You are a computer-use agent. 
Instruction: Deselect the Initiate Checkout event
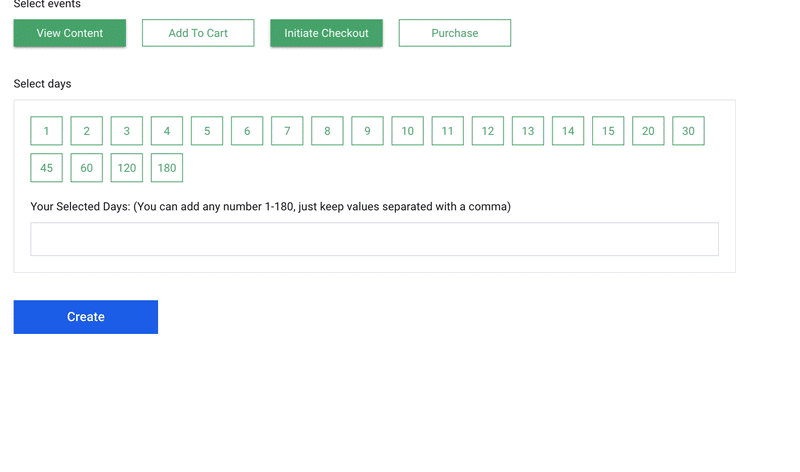pyautogui.click(x=326, y=33)
